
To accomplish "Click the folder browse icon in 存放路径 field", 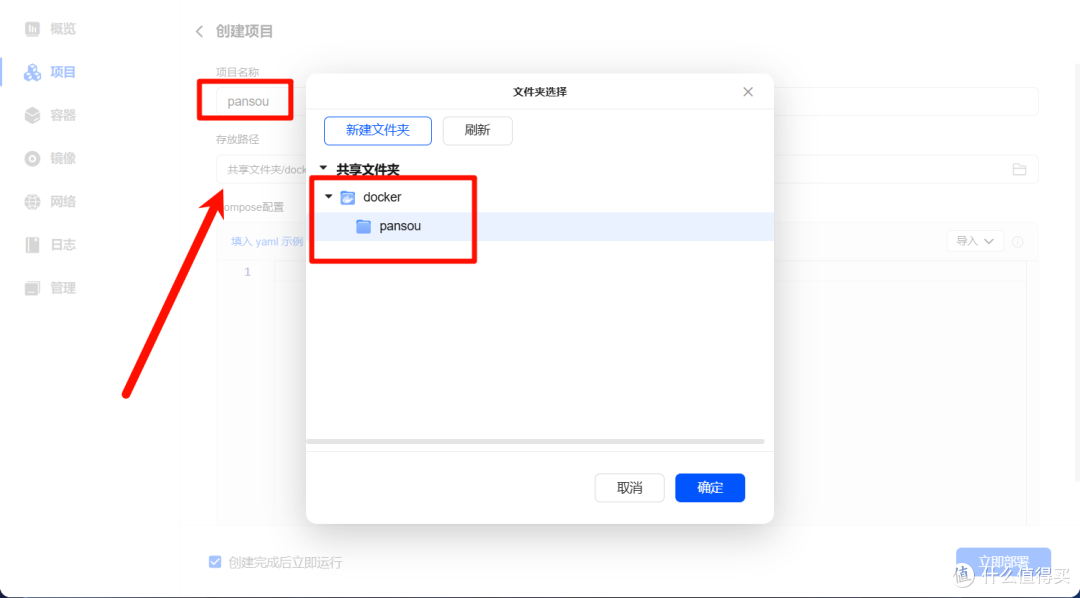I will click(x=1019, y=169).
